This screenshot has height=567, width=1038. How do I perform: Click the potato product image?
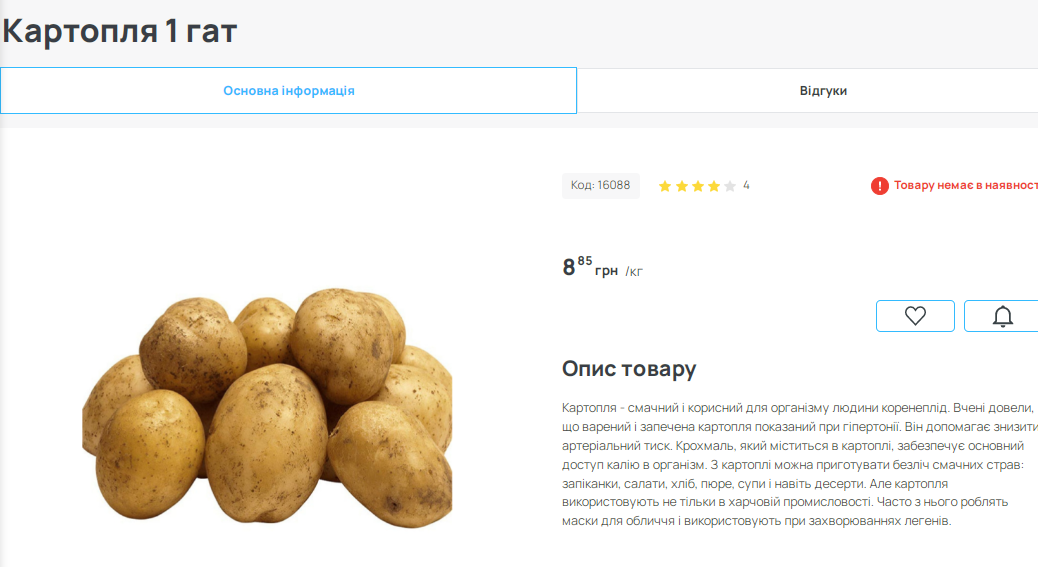267,407
